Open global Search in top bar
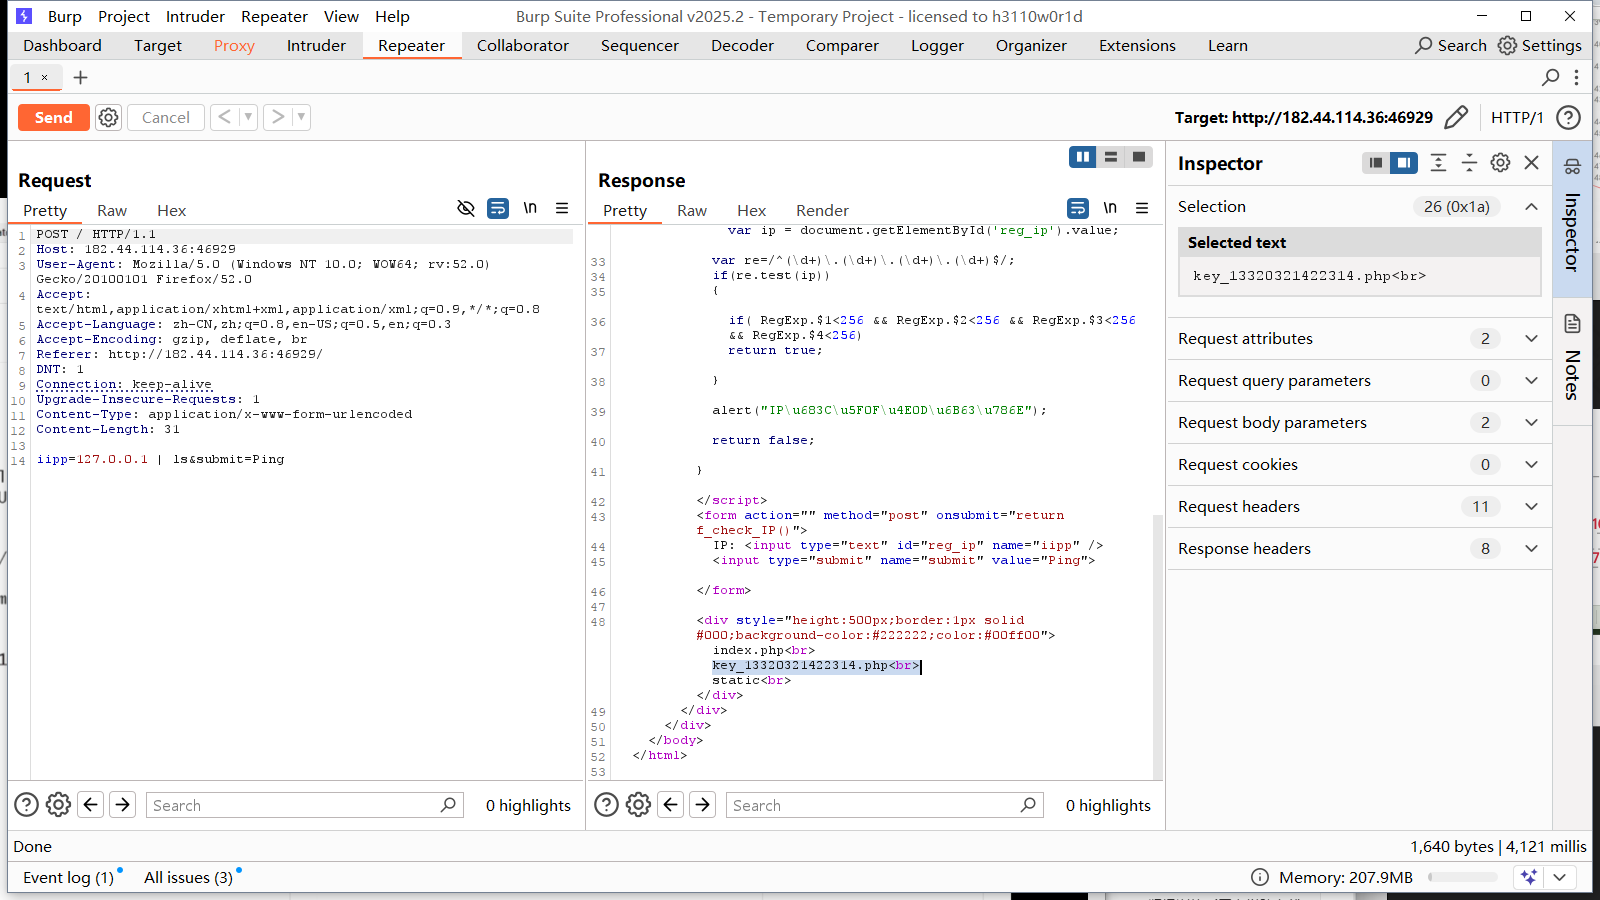The image size is (1600, 900). [1451, 45]
